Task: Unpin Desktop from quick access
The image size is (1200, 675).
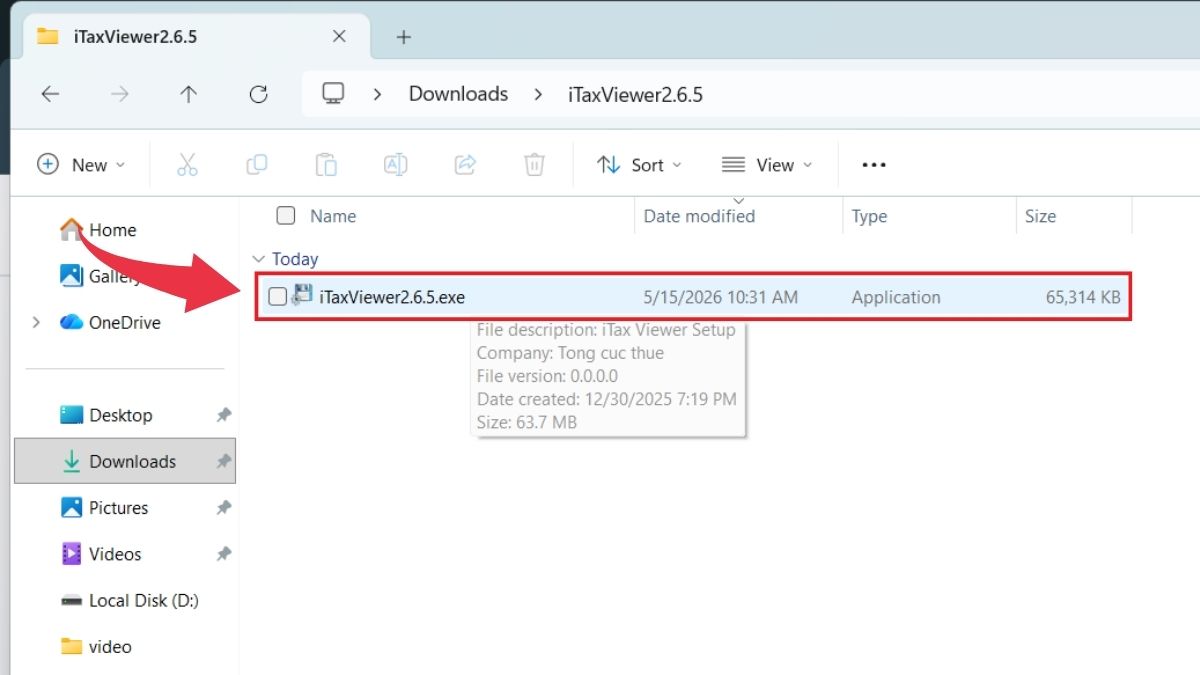Action: pos(224,415)
